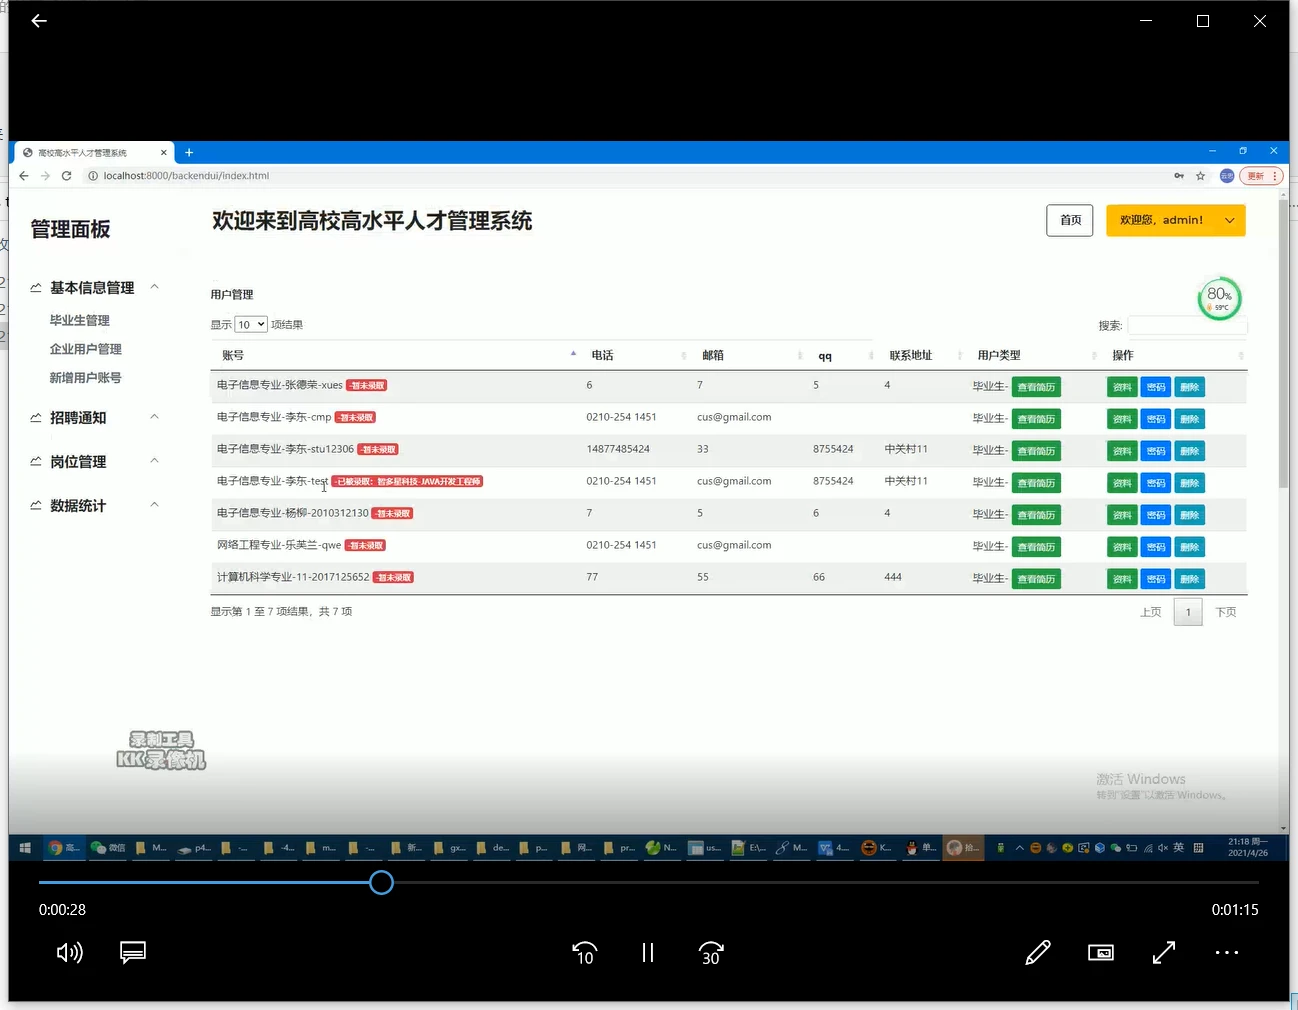
Task: Take a screenshot of the video frame
Action: (1101, 952)
